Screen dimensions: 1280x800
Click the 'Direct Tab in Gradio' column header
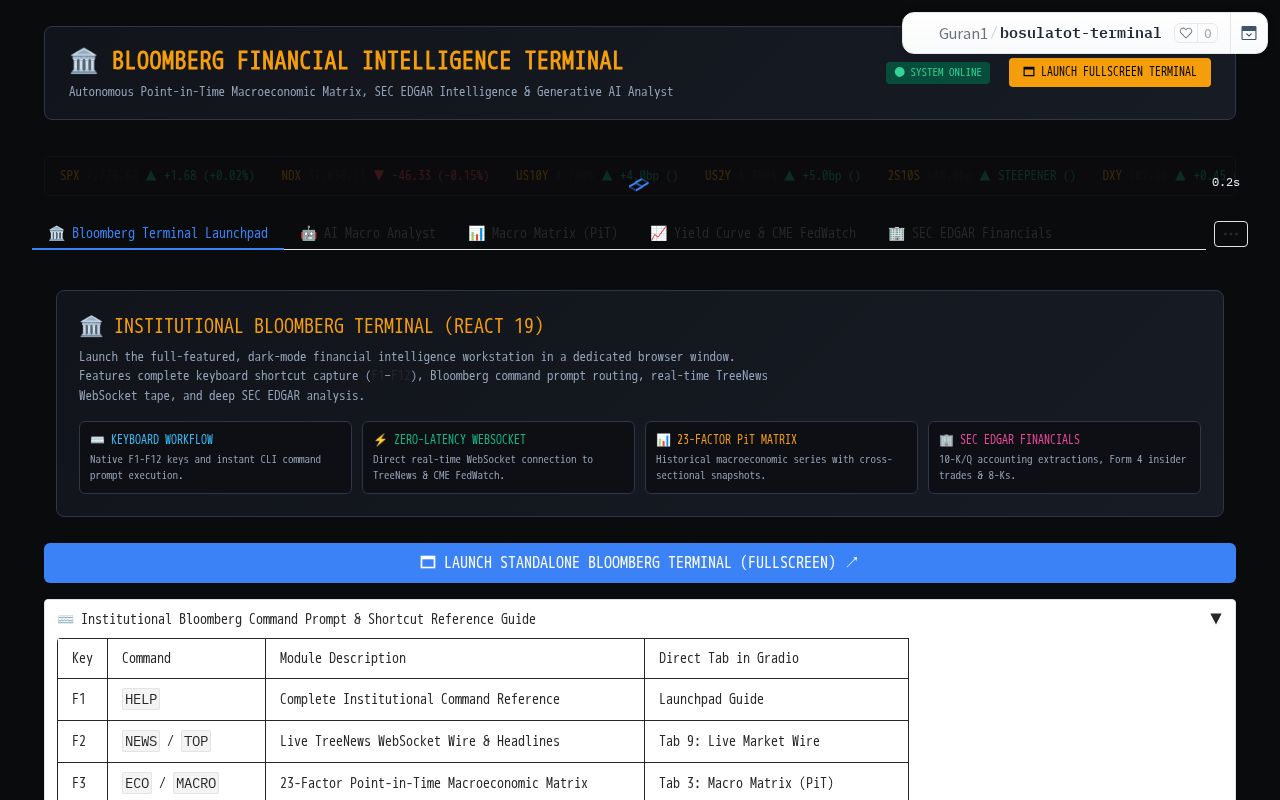776,659
